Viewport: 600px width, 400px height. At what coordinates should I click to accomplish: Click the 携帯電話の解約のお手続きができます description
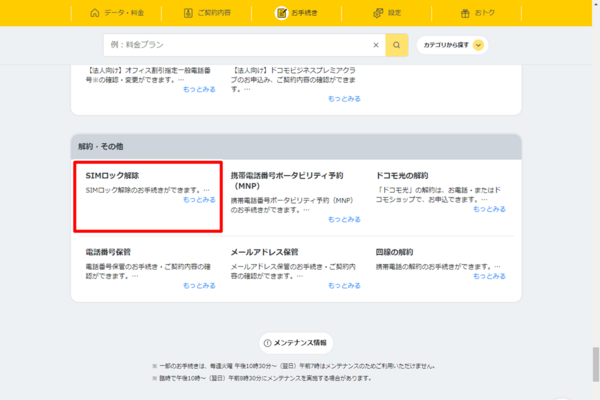pos(438,267)
